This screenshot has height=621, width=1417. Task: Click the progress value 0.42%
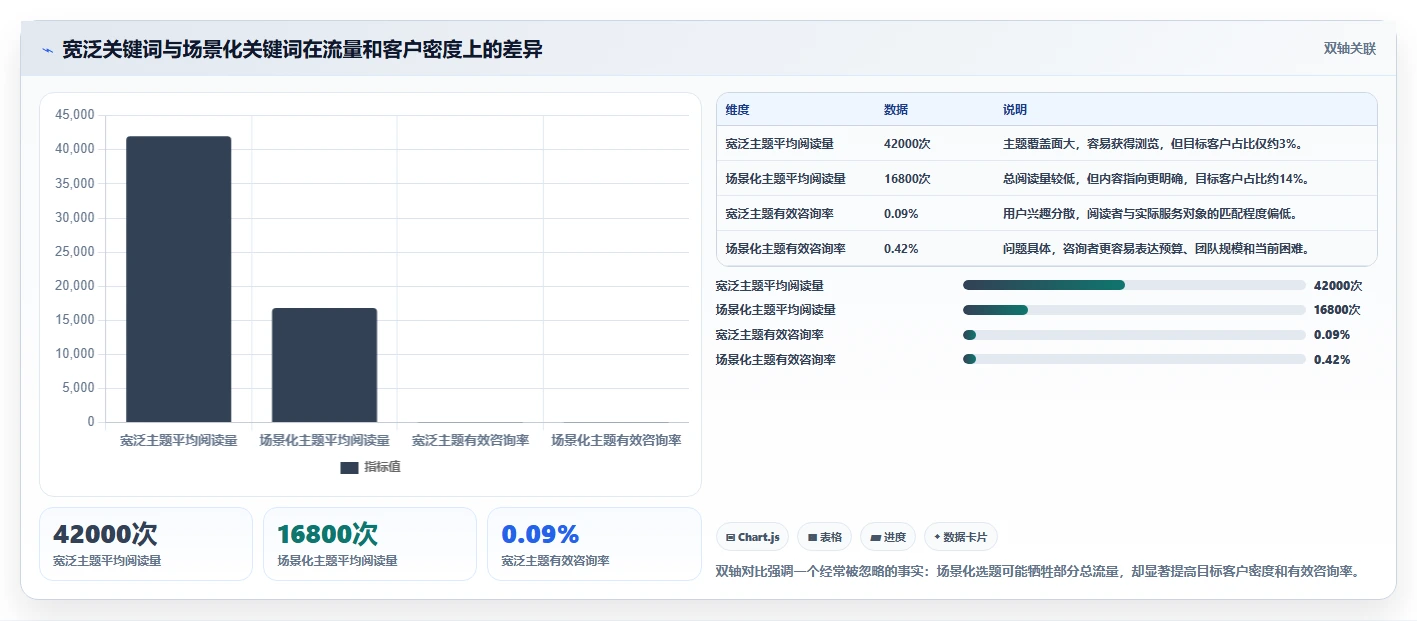click(x=1332, y=359)
